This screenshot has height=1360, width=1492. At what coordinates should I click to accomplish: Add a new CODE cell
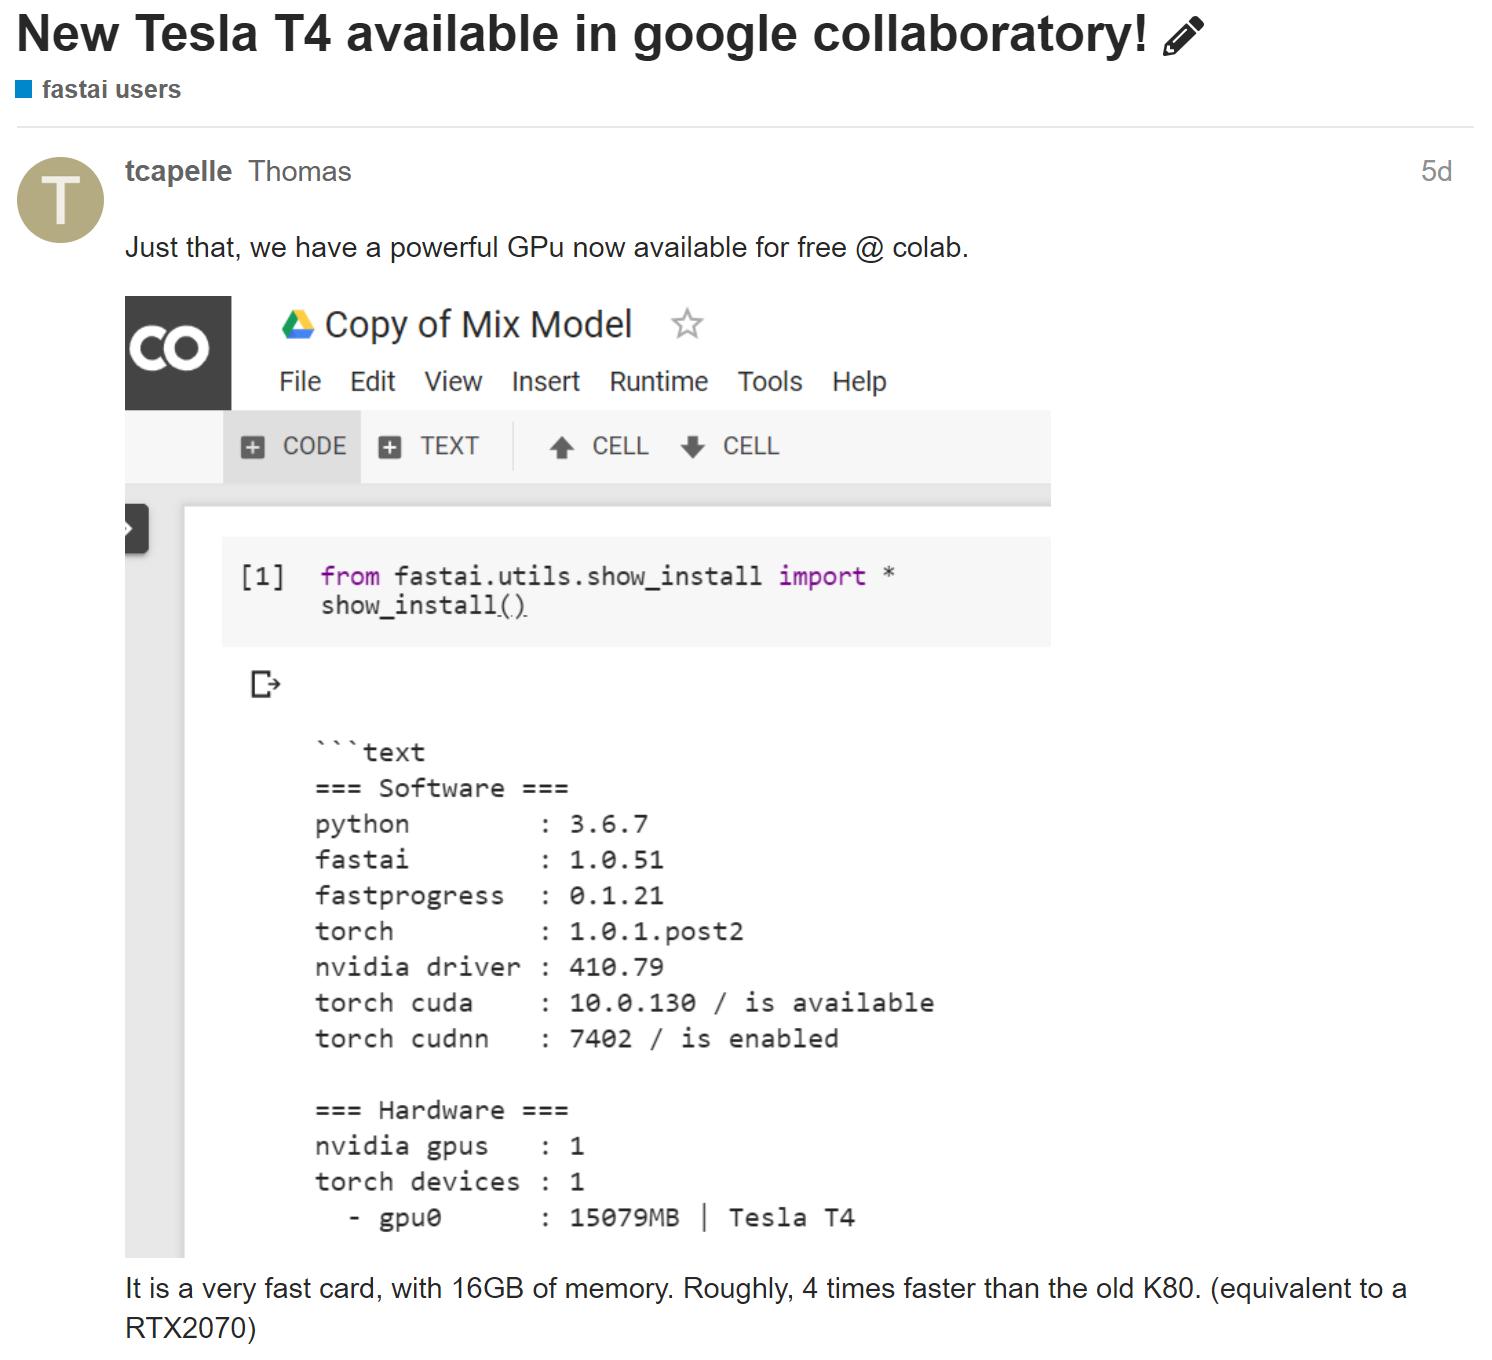click(293, 447)
